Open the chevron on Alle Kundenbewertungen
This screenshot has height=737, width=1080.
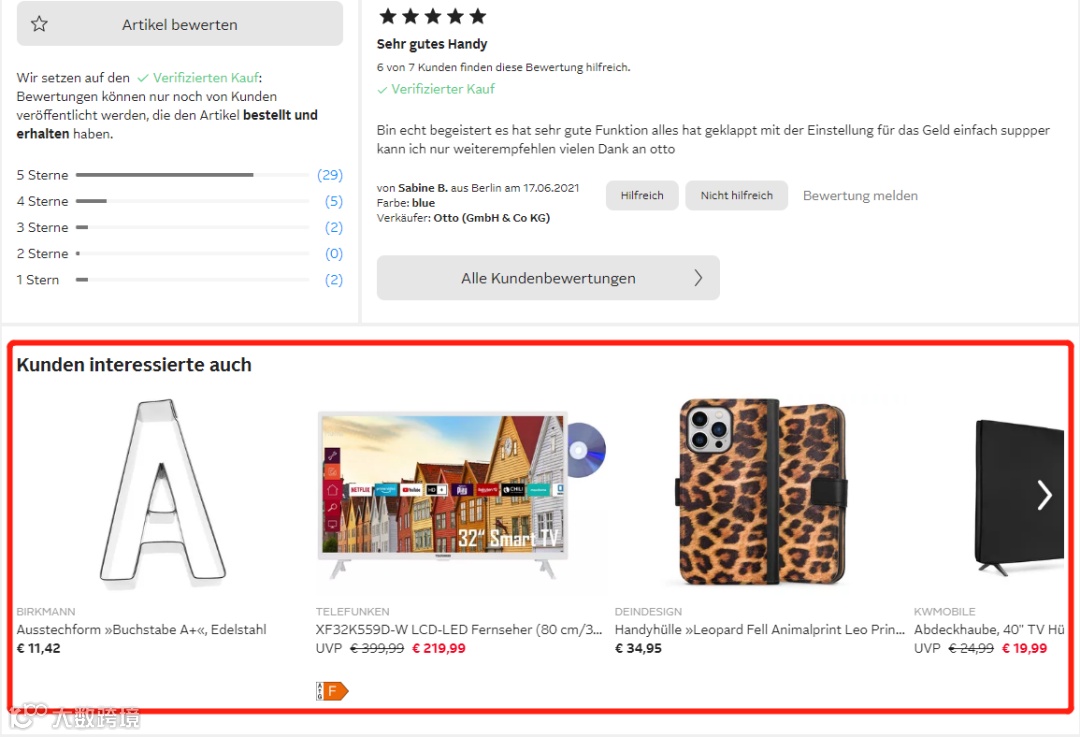click(698, 278)
